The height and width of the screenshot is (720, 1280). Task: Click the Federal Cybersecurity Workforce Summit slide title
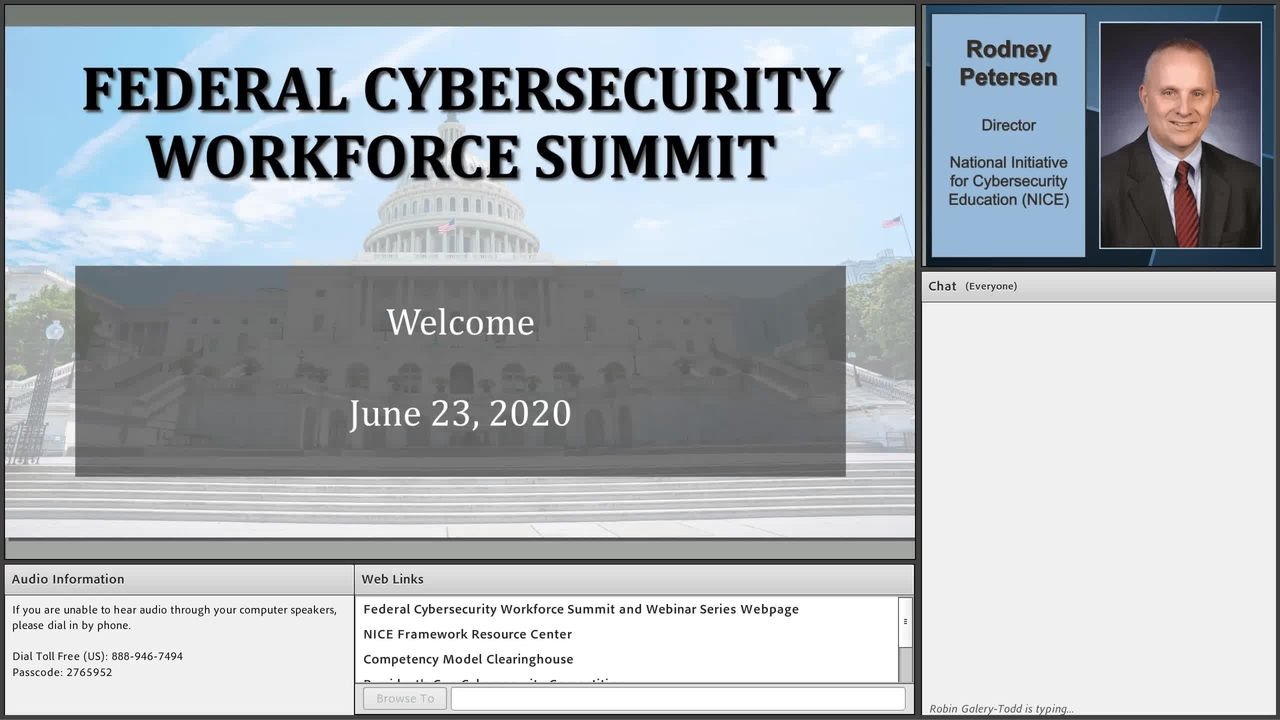(461, 122)
